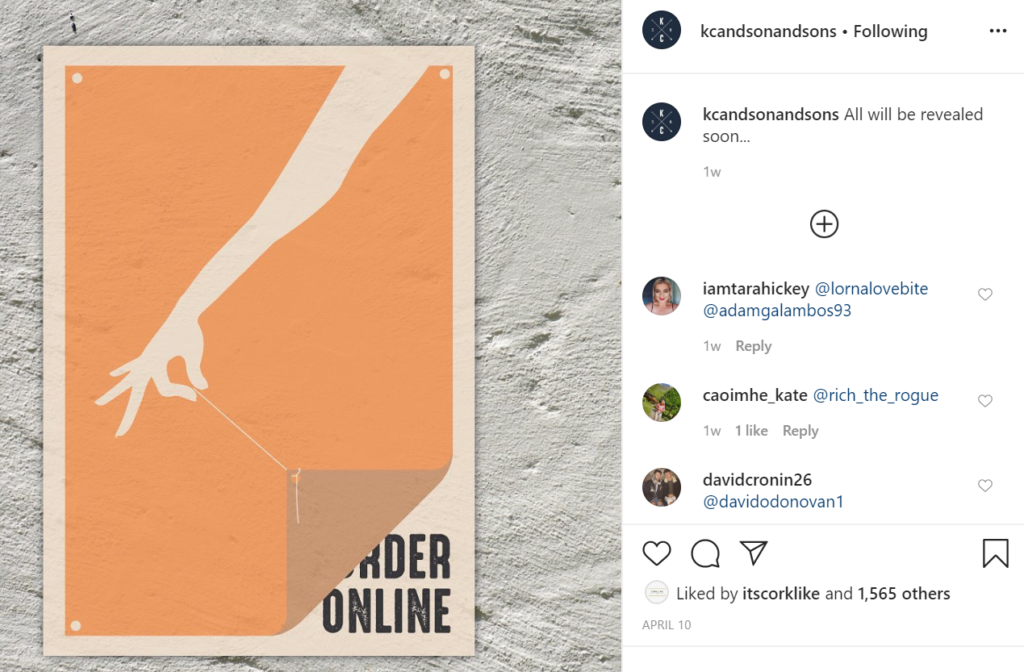Click the Following button in header
Viewport: 1024px width, 672px height.
click(x=890, y=31)
